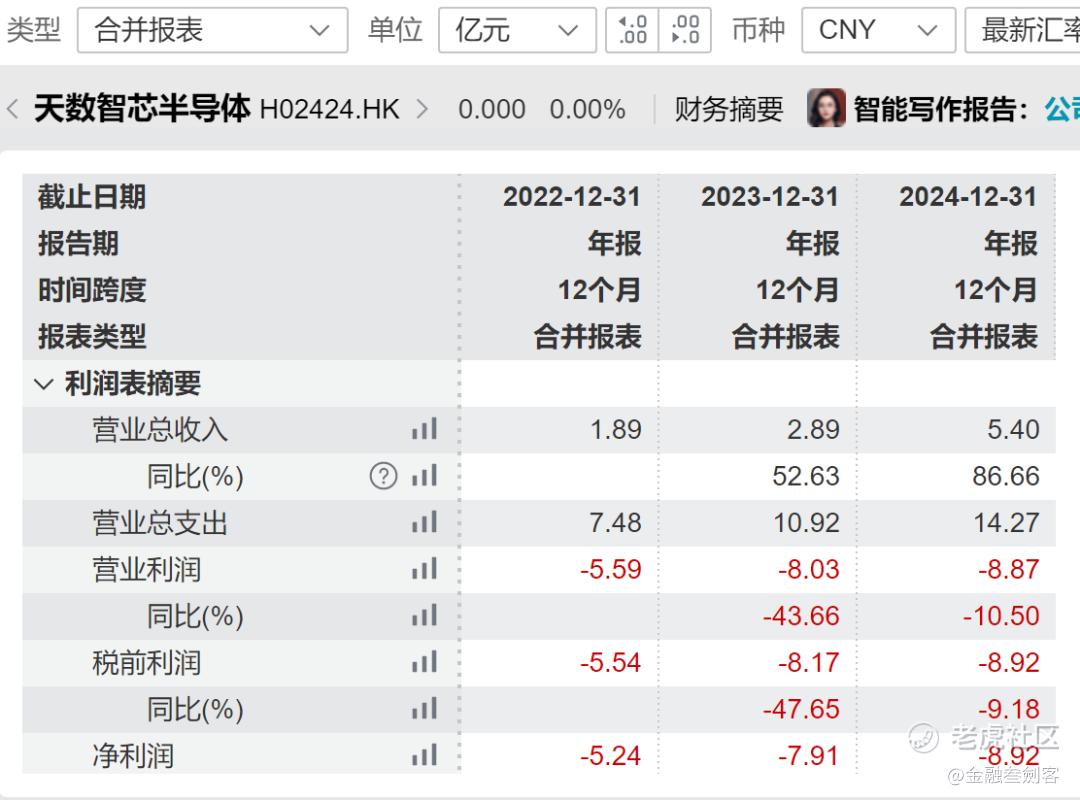The height and width of the screenshot is (800, 1080).
Task: Click the 财务摘要 tab
Action: click(x=729, y=109)
